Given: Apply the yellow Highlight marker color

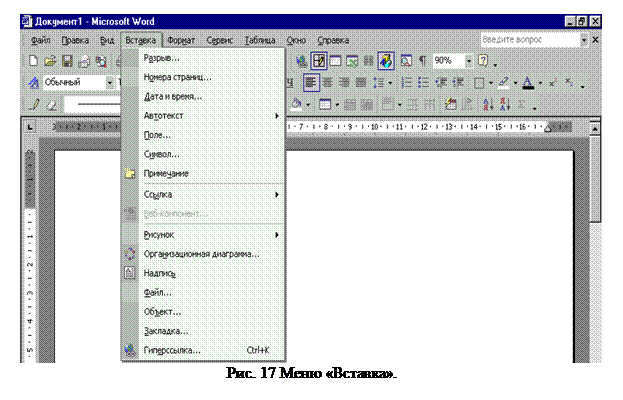Looking at the screenshot, I should pos(504,83).
